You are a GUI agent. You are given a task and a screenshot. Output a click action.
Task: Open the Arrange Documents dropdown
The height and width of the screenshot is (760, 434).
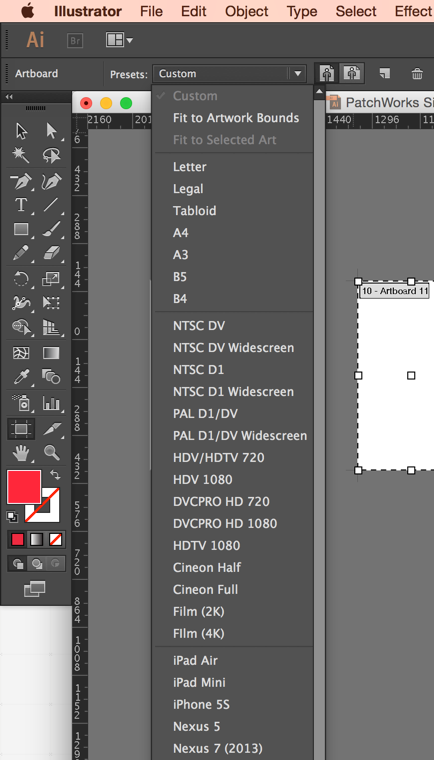pos(119,40)
